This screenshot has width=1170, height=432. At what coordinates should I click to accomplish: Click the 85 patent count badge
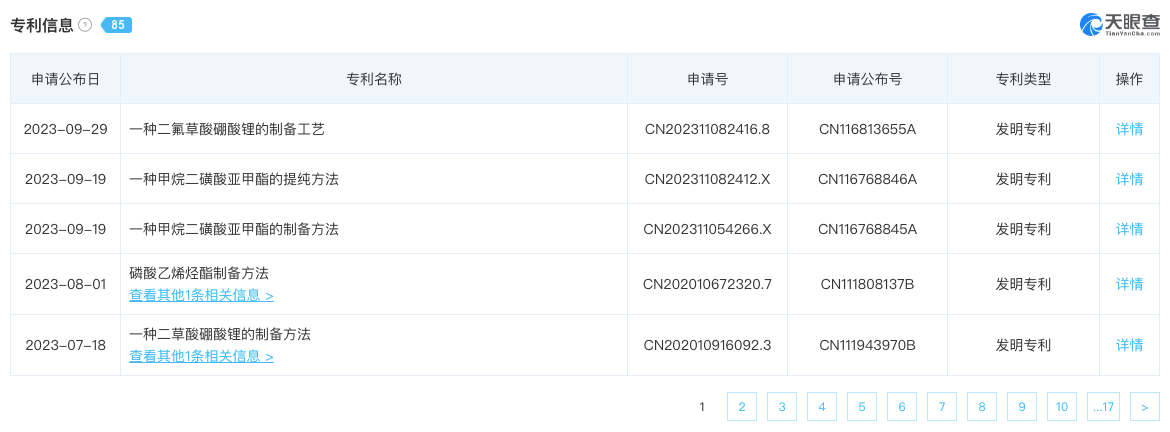click(118, 25)
